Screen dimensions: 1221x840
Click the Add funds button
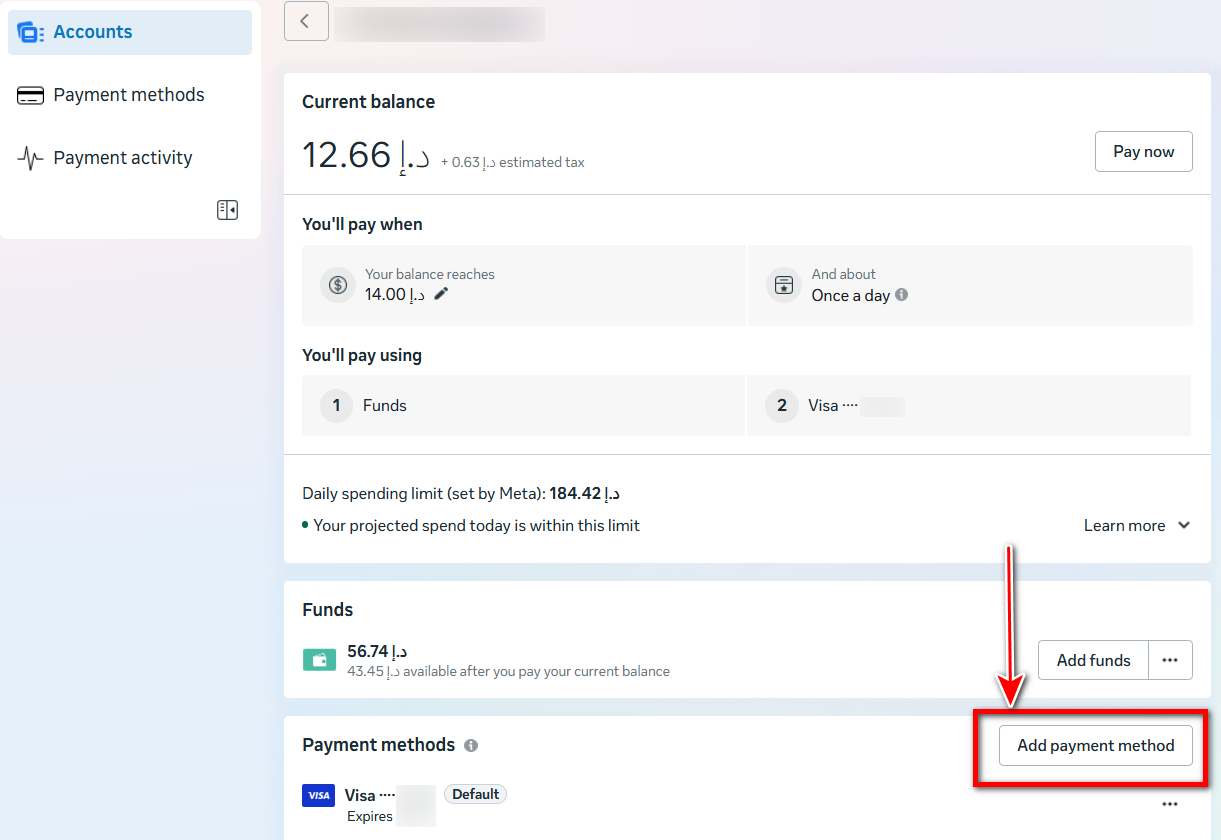coord(1092,660)
